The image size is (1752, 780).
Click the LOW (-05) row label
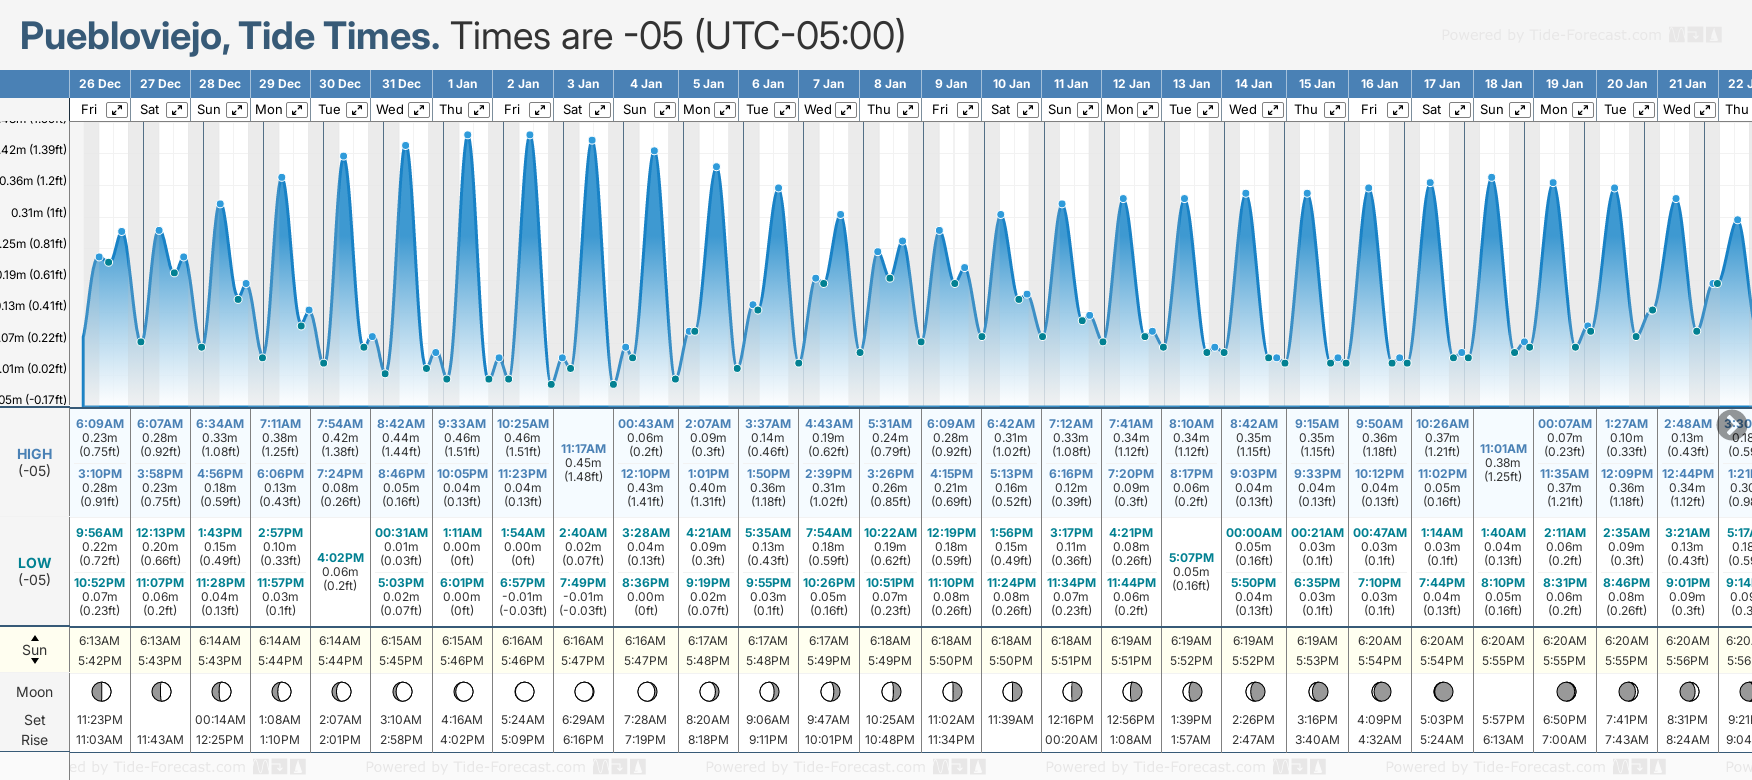coord(35,571)
